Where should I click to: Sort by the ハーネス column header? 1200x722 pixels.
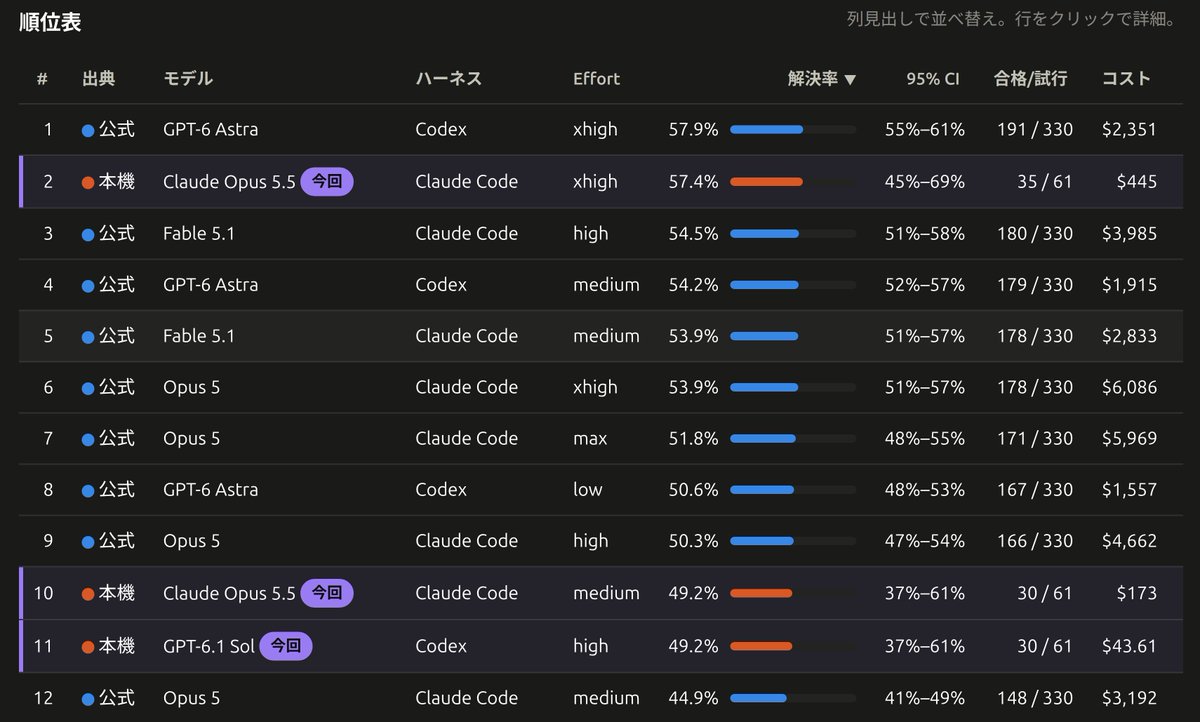[448, 79]
